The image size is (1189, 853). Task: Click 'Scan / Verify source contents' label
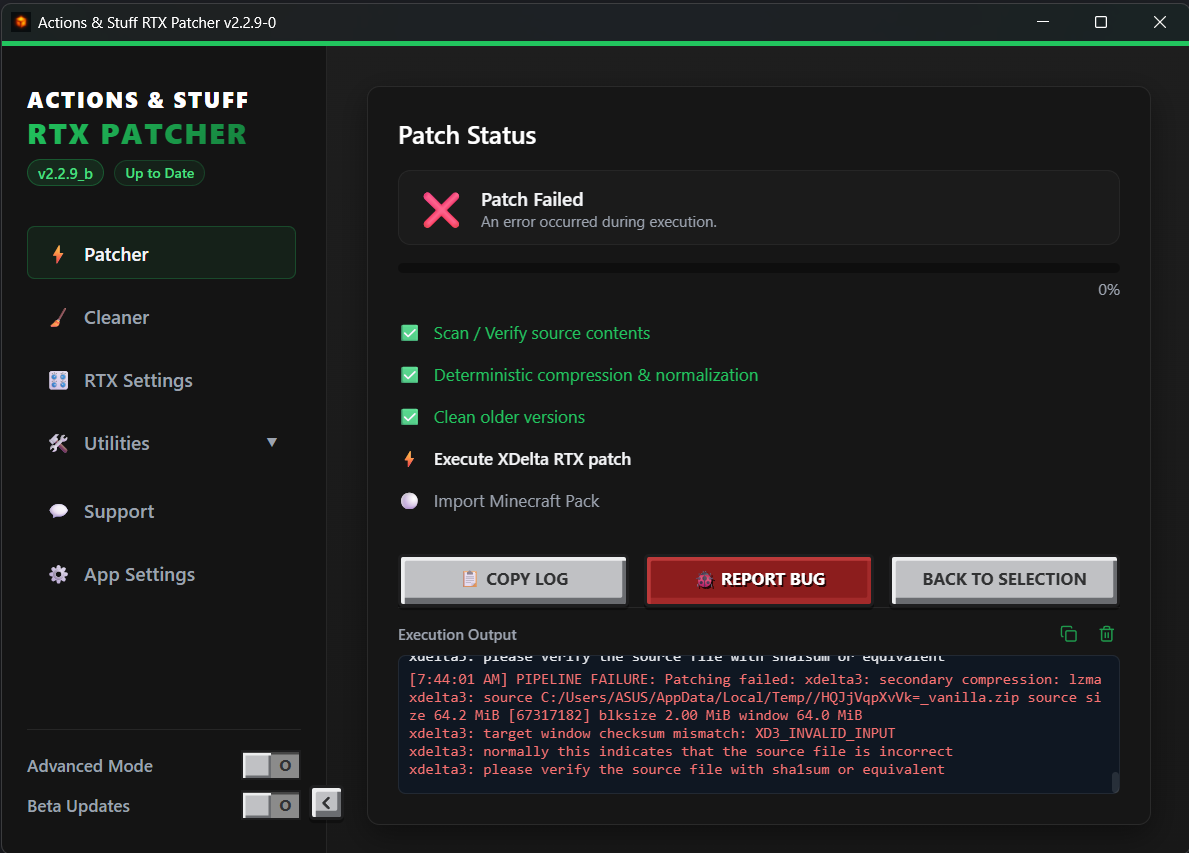541,333
